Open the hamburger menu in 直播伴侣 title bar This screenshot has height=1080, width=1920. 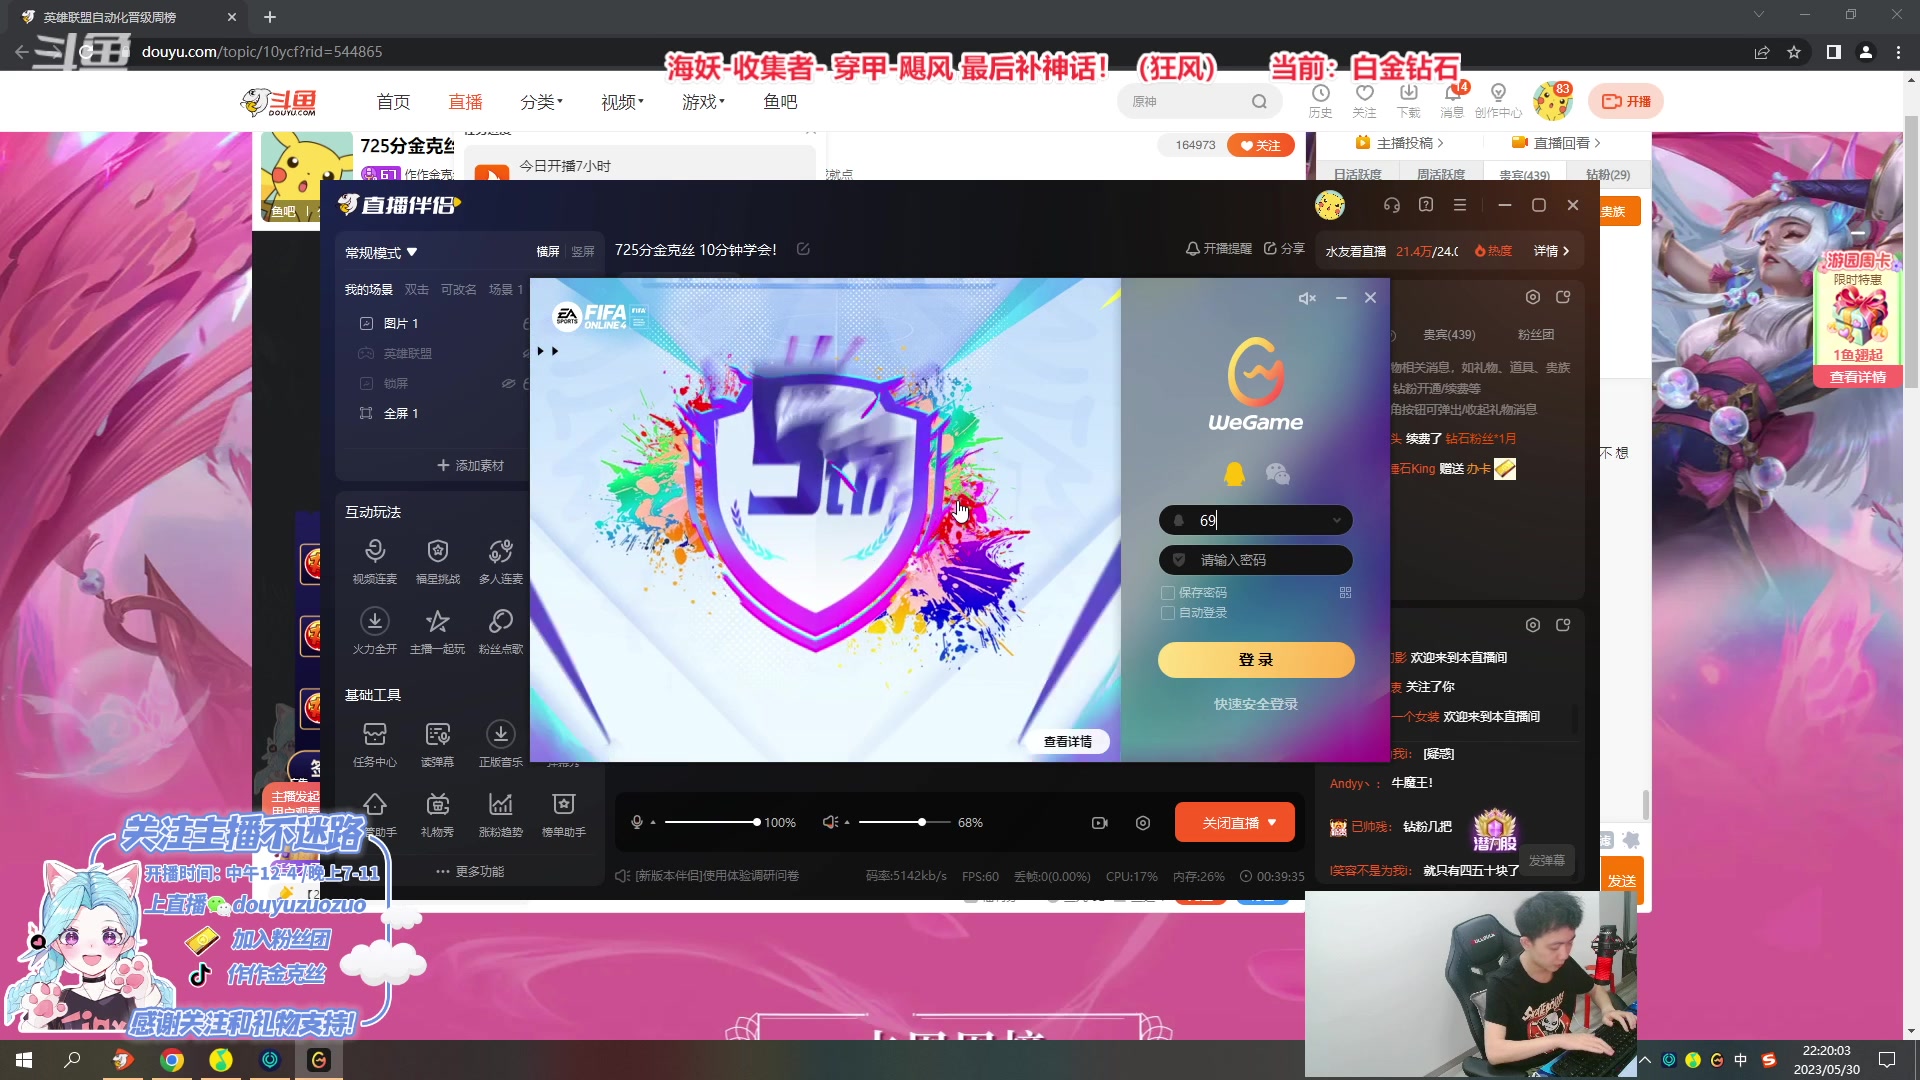point(1460,205)
